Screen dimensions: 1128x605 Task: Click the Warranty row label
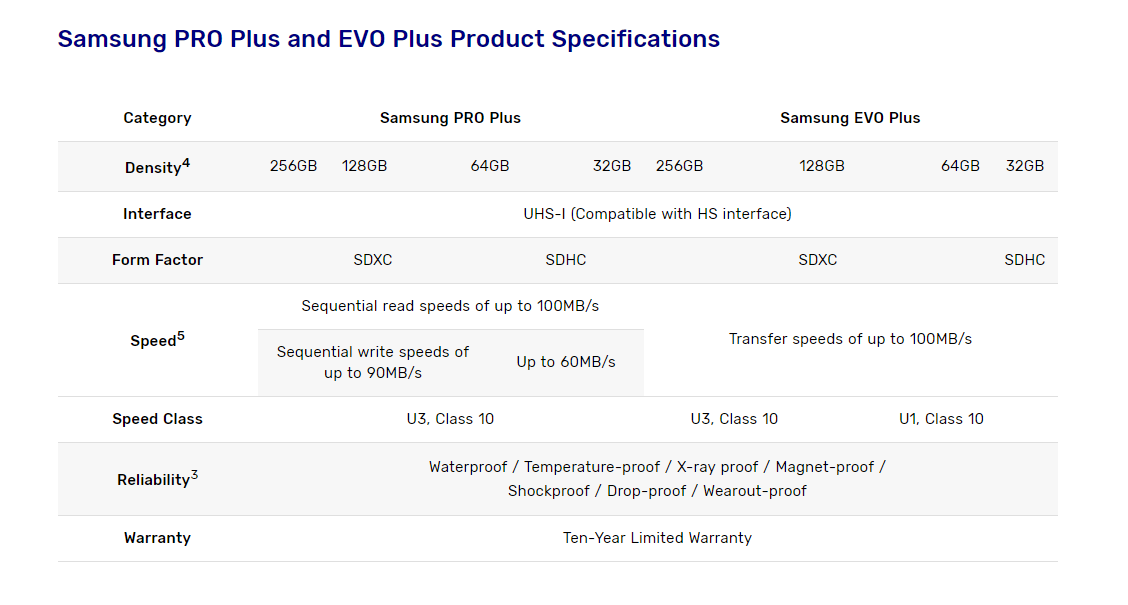(157, 538)
